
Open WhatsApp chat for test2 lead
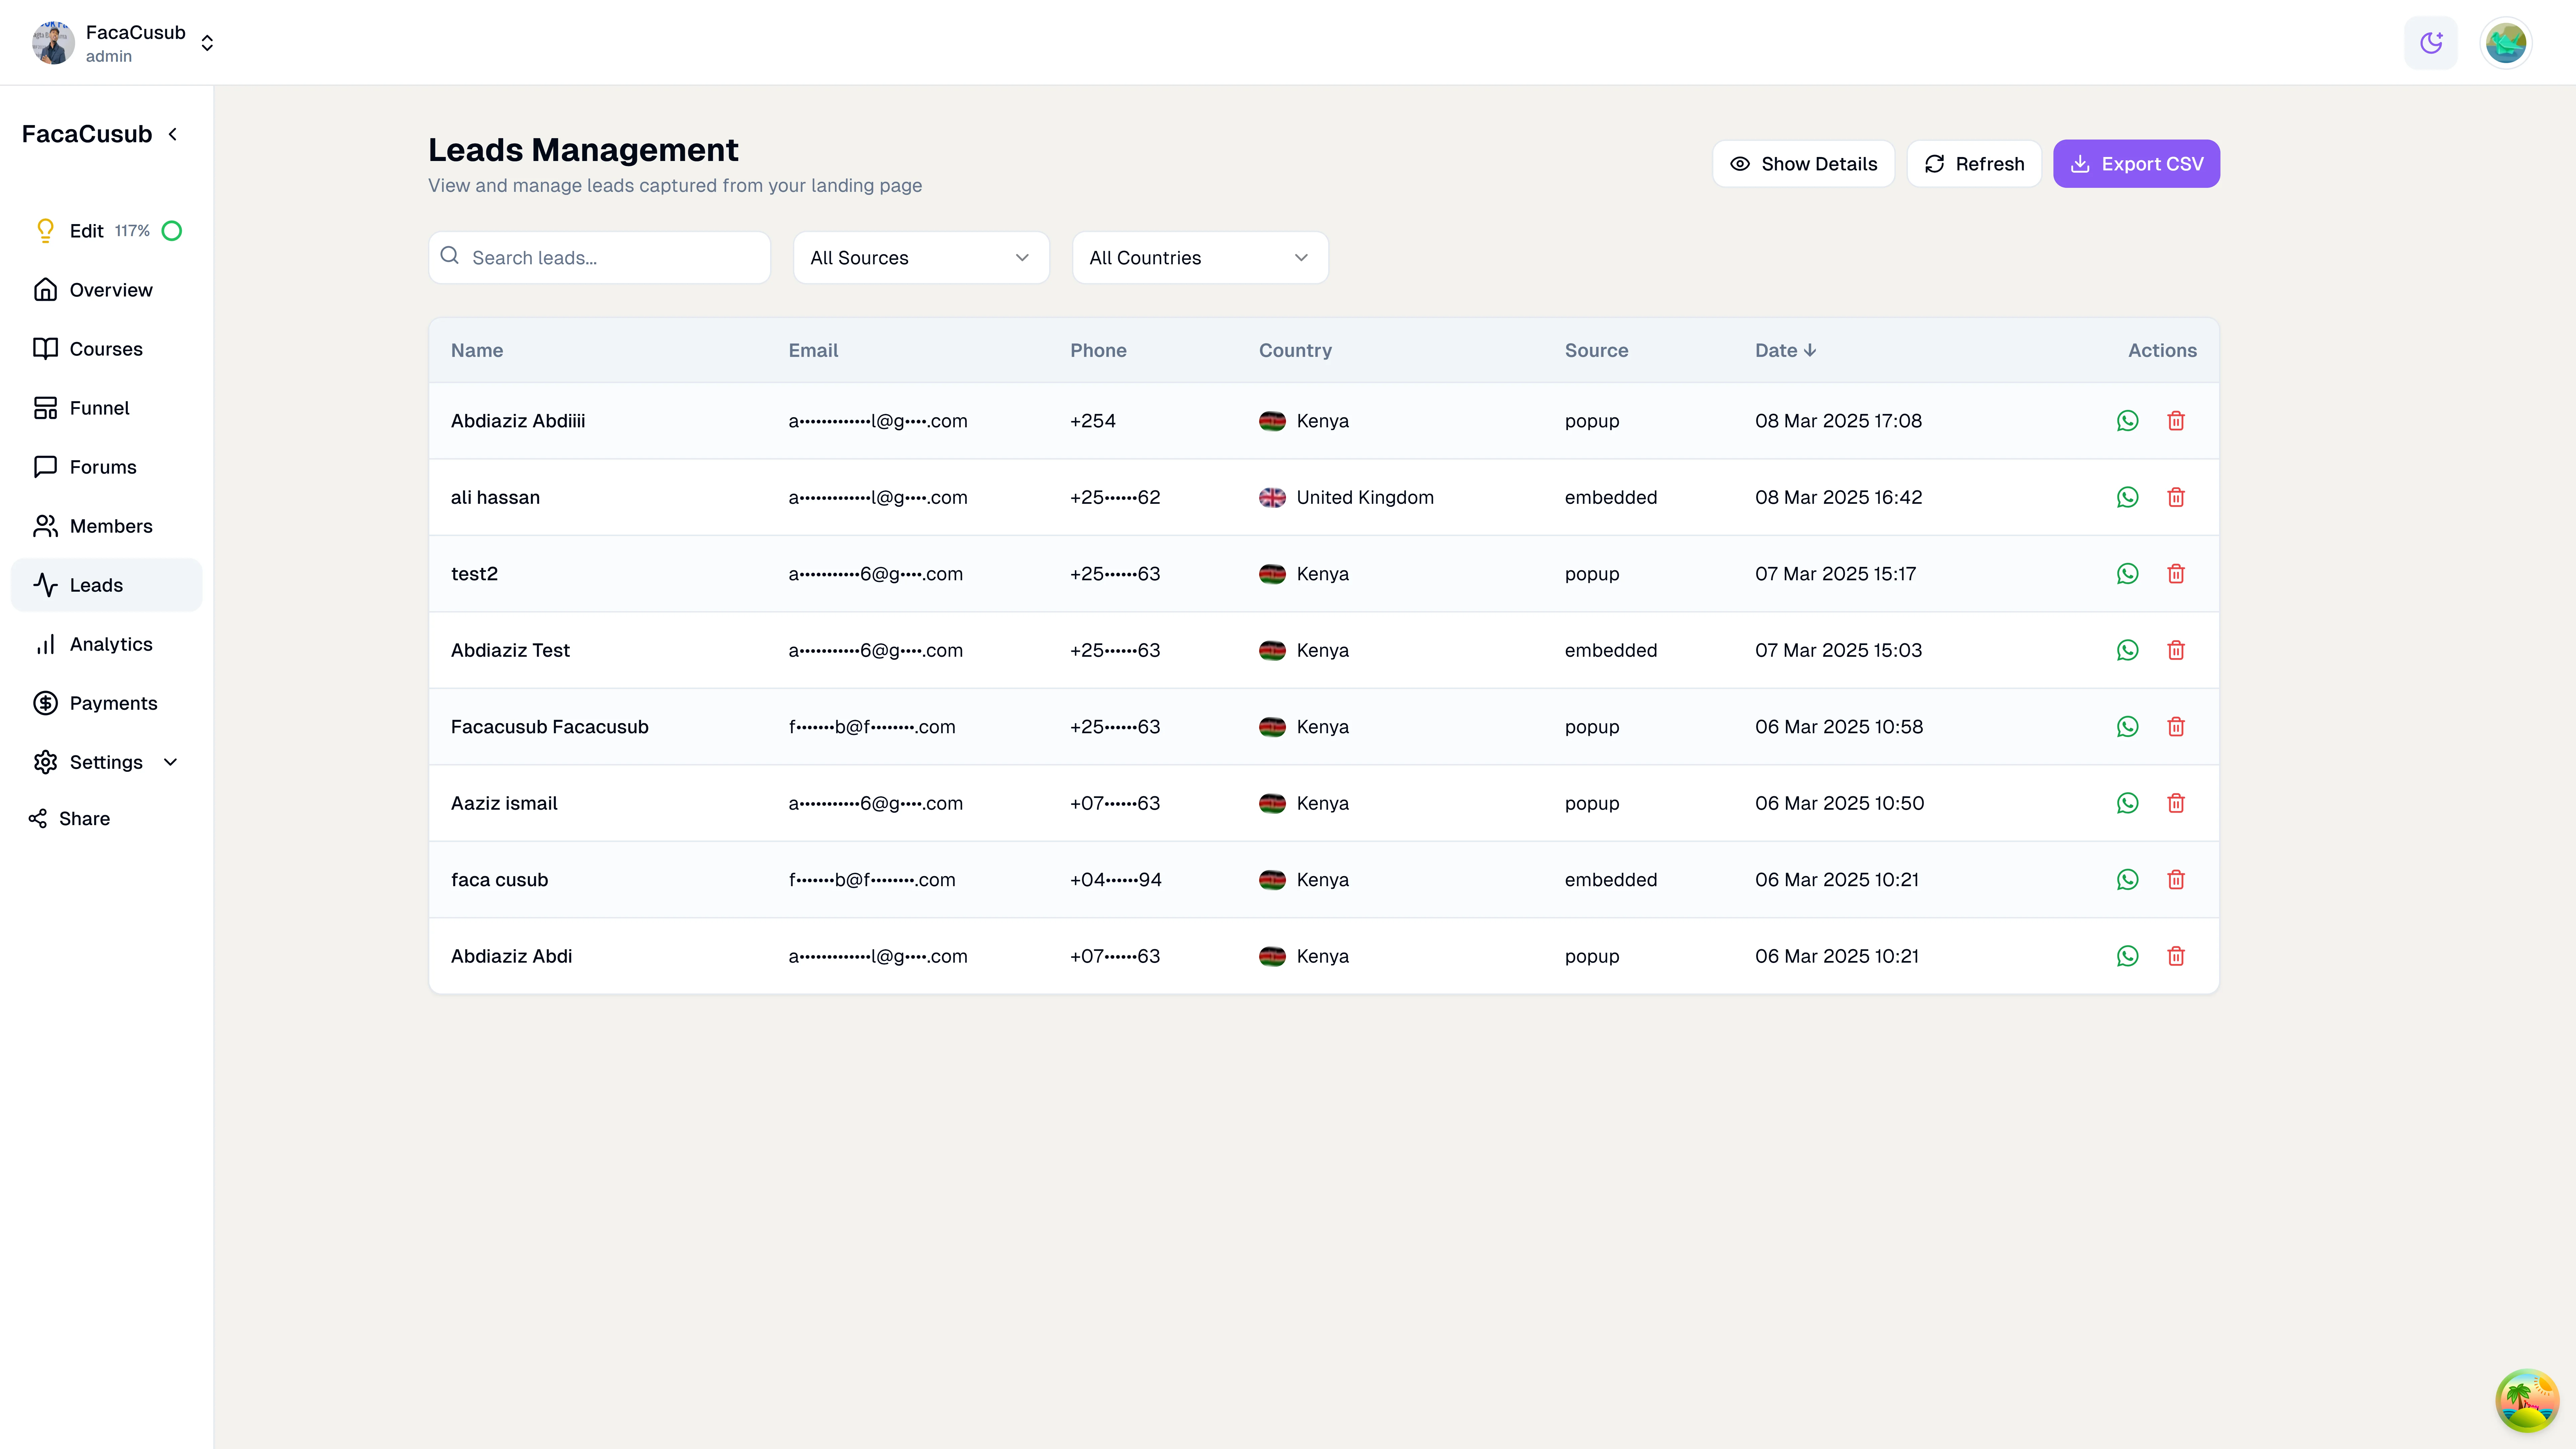2127,574
